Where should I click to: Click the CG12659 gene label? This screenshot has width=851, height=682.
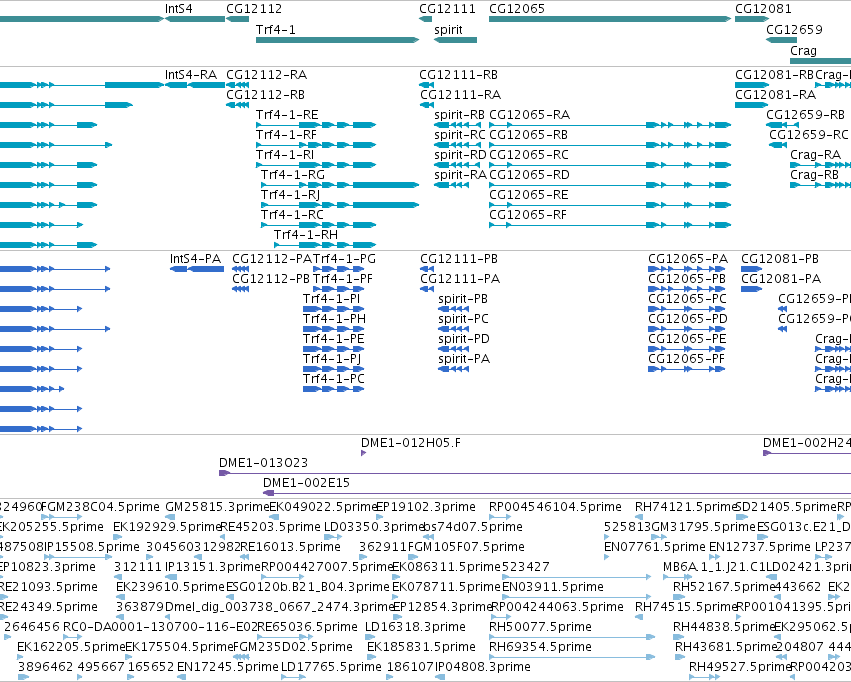[x=794, y=29]
